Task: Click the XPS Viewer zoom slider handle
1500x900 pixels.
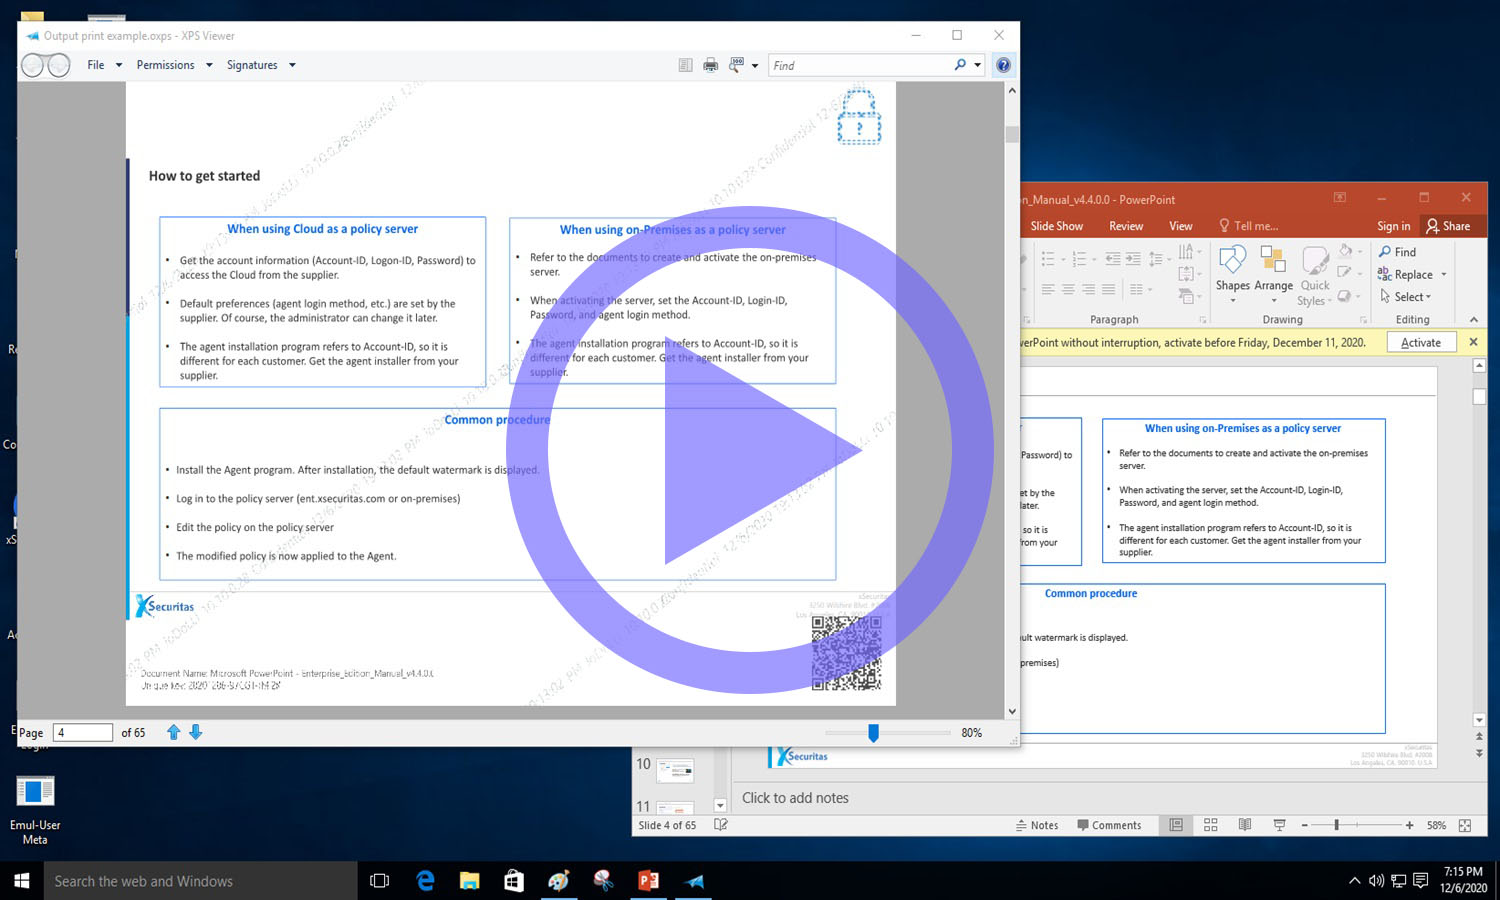Action: point(873,733)
